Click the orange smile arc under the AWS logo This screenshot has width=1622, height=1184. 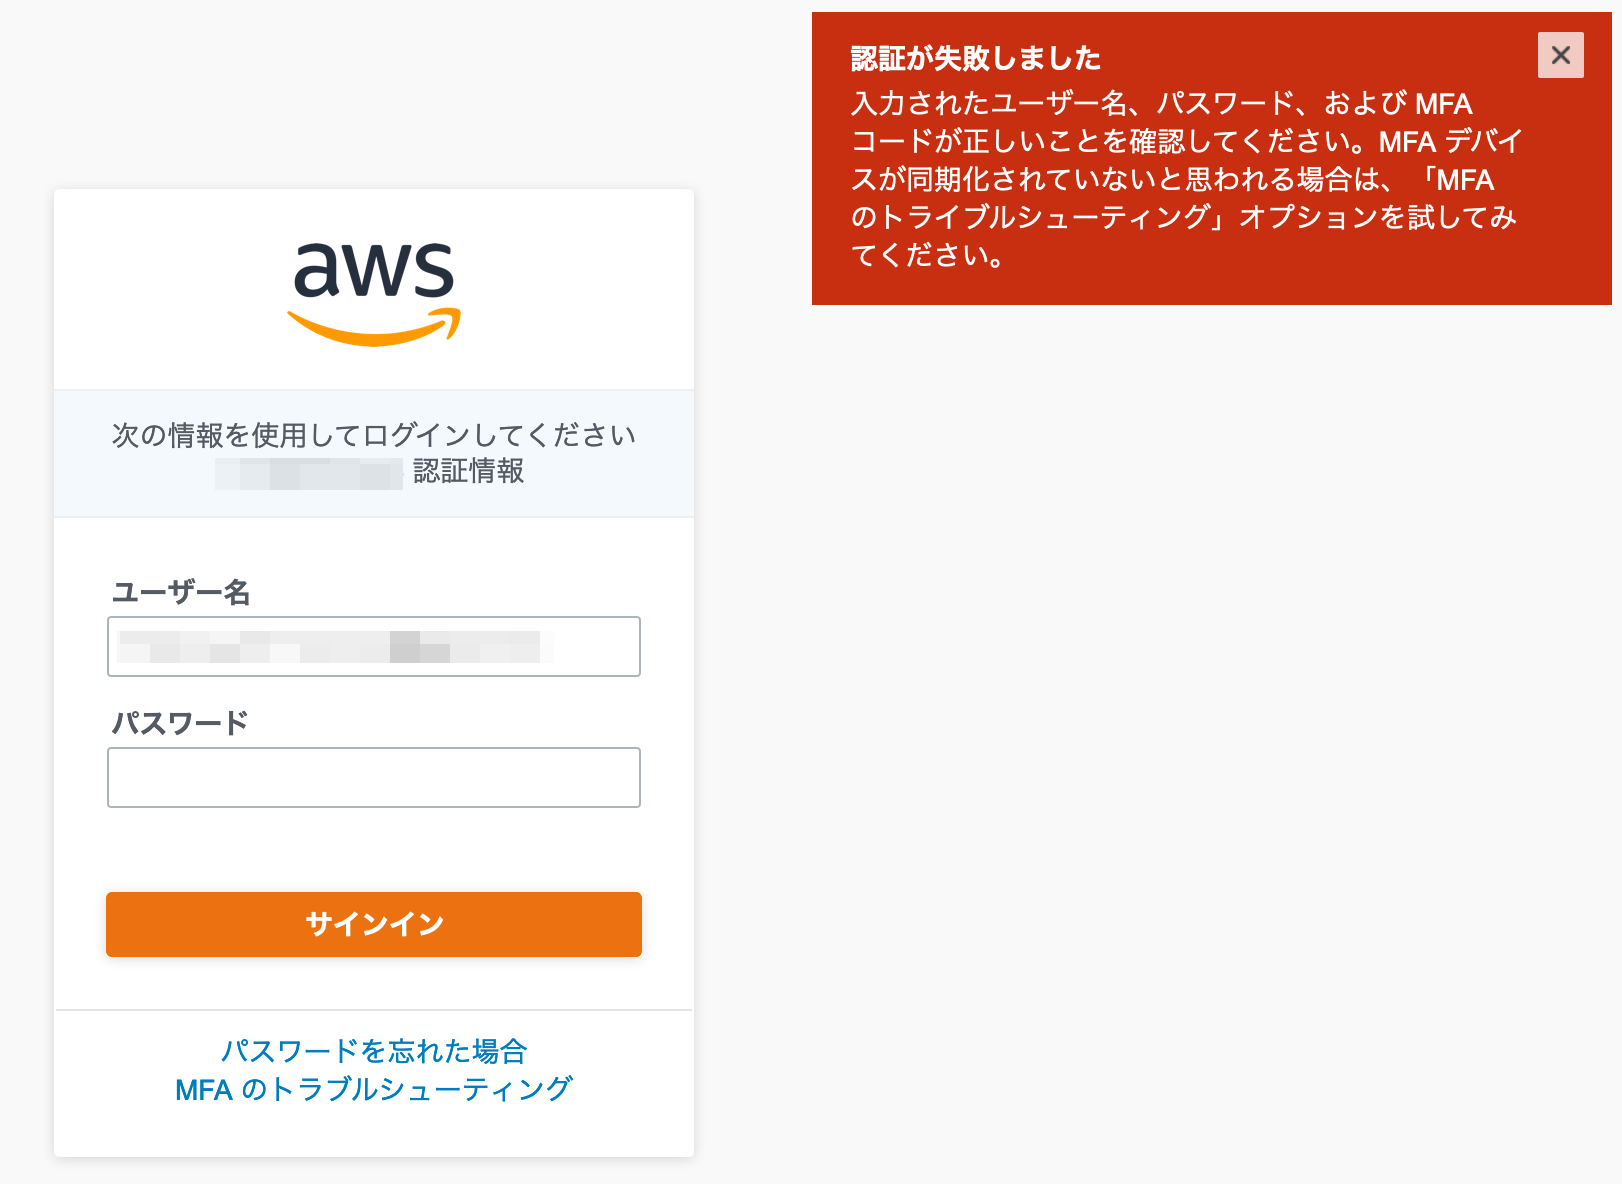pos(373,325)
